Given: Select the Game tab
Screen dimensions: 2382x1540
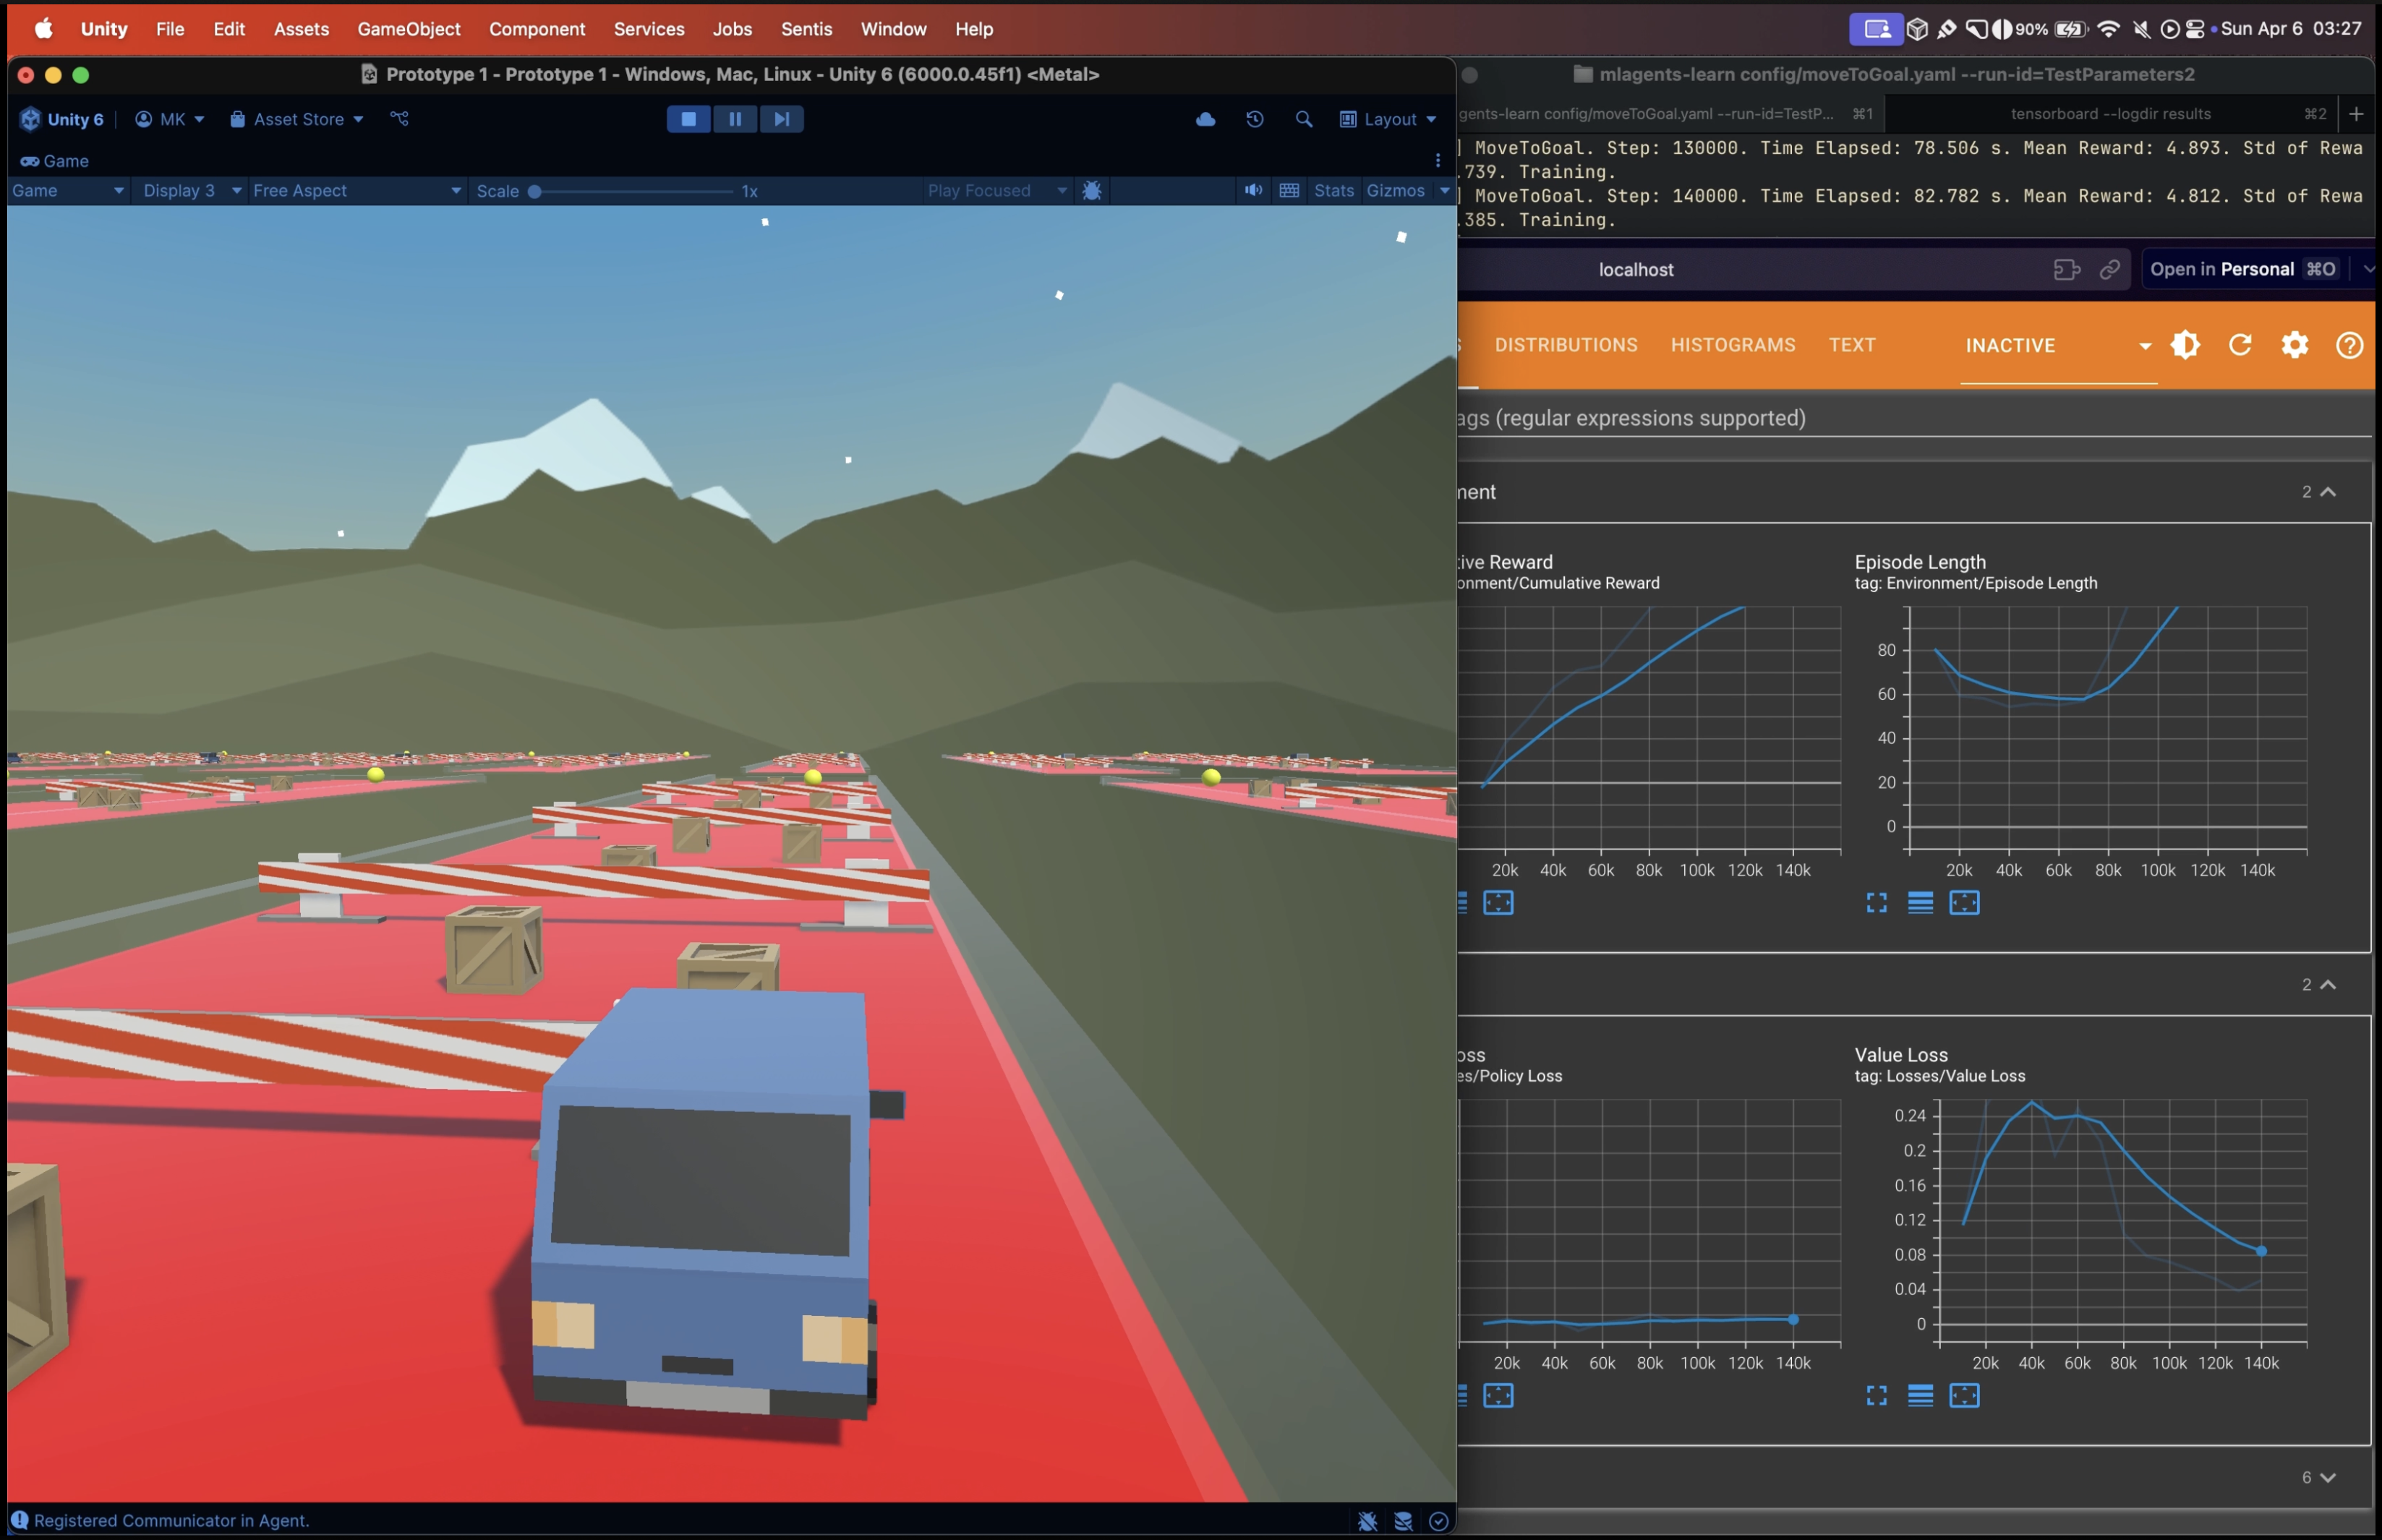Looking at the screenshot, I should click(55, 161).
